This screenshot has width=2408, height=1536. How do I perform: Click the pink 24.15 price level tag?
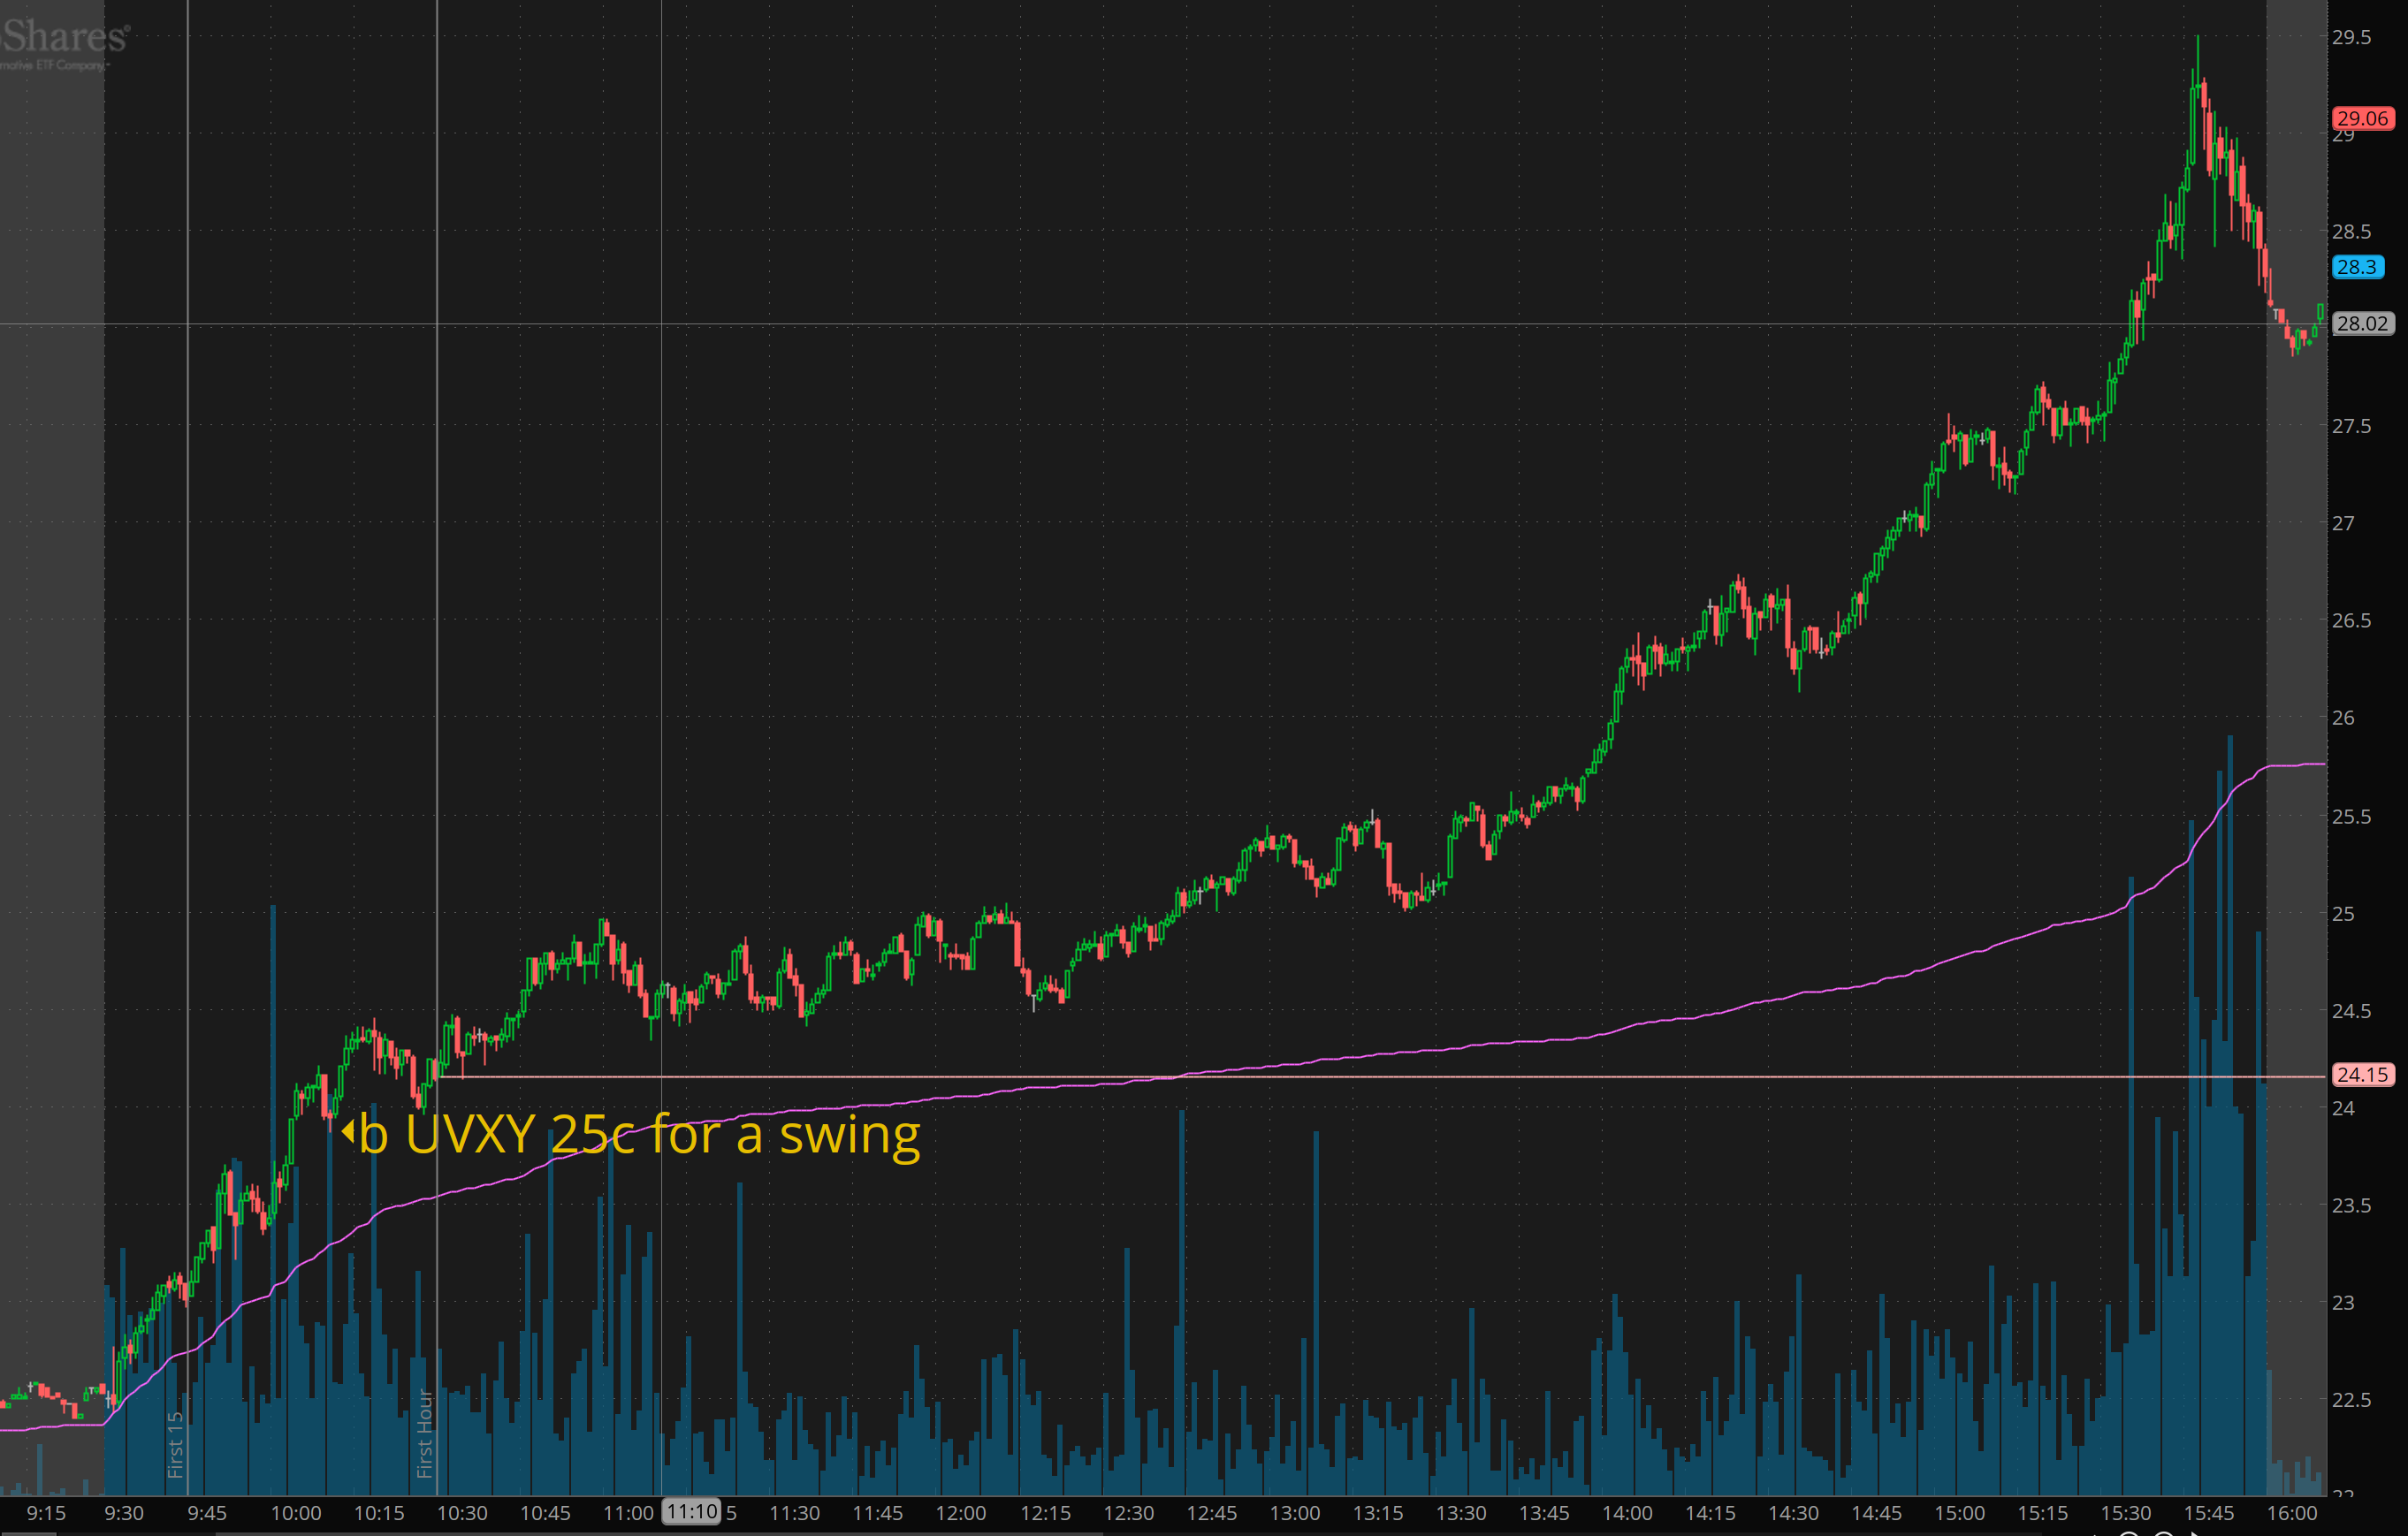point(2362,1075)
